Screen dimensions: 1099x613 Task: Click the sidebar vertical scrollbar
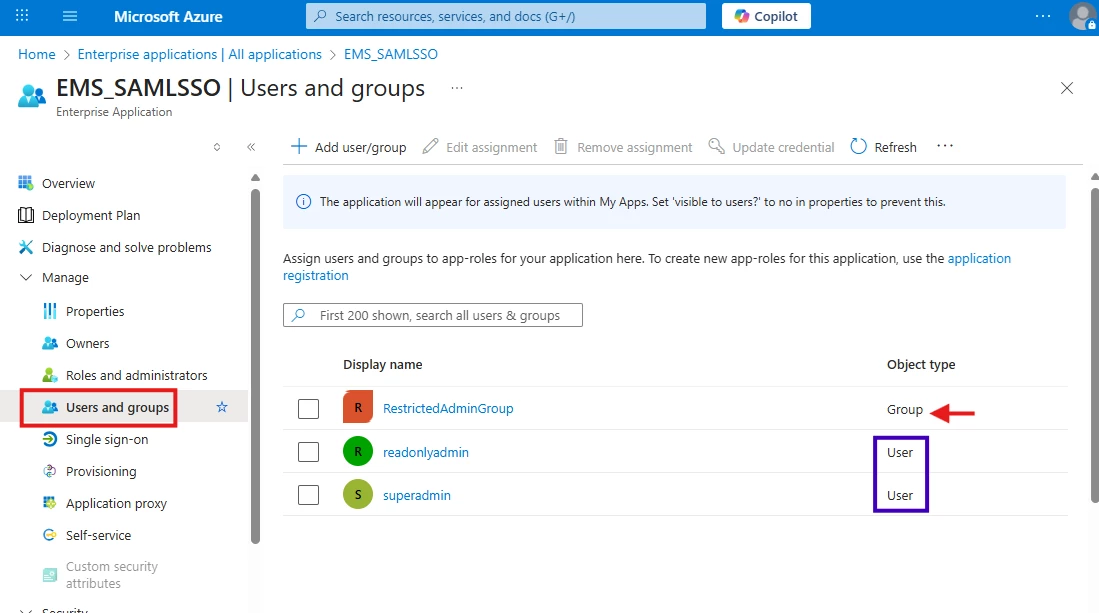pos(255,366)
